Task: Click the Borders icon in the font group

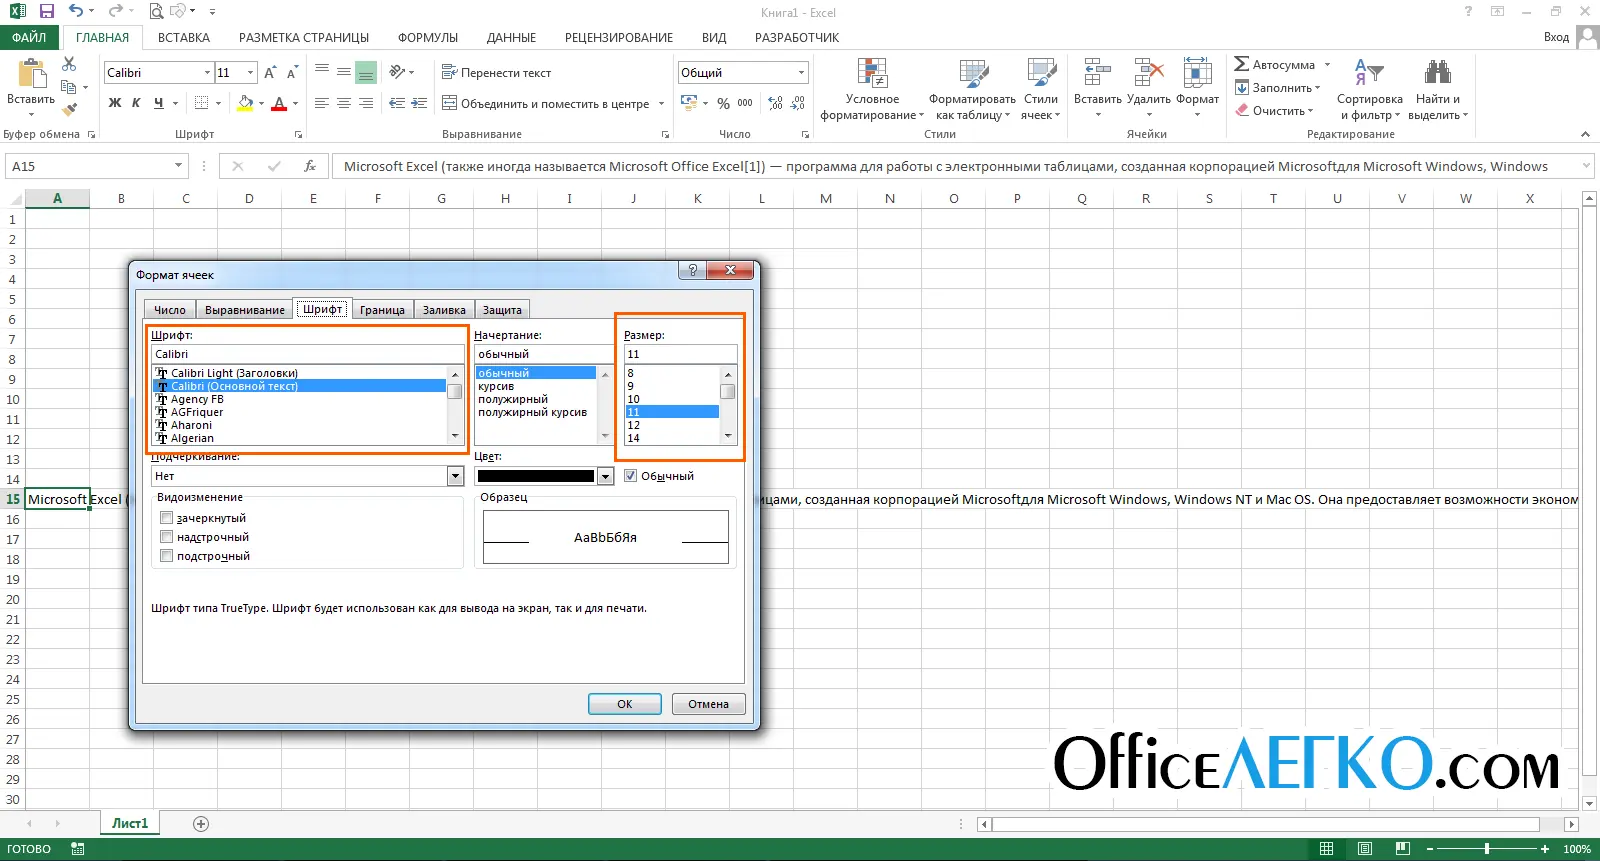Action: point(202,103)
